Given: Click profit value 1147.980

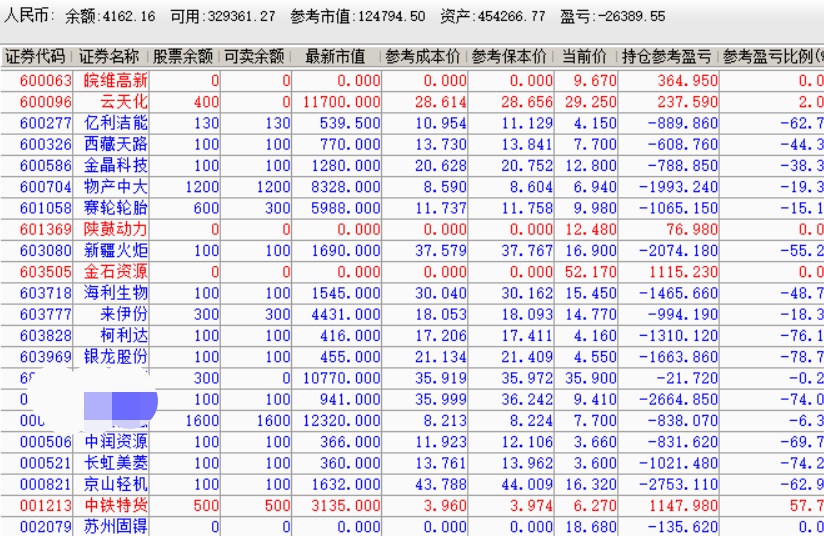Looking at the screenshot, I should point(683,506).
